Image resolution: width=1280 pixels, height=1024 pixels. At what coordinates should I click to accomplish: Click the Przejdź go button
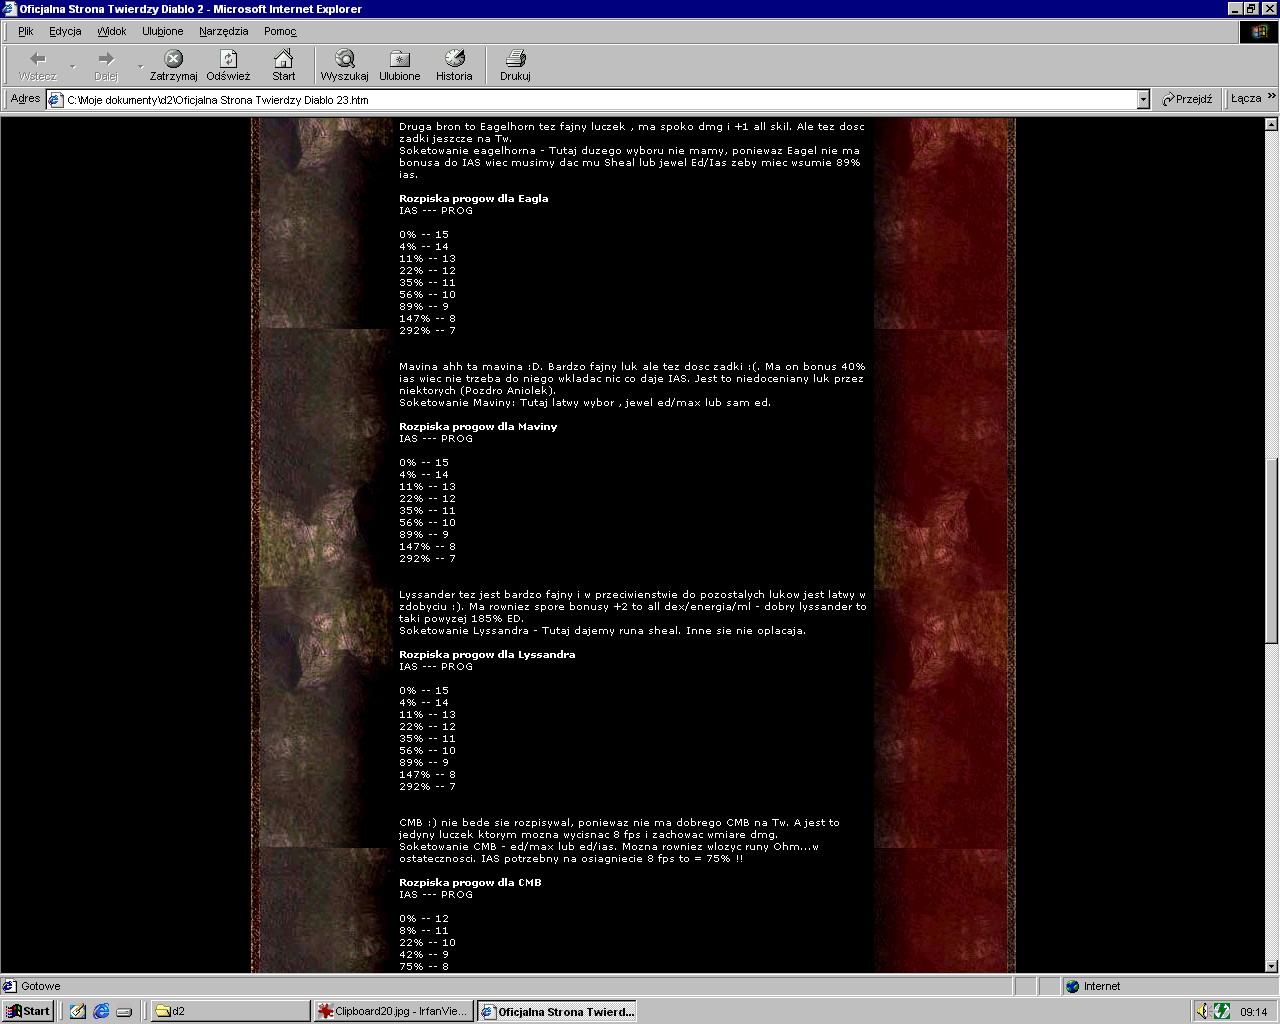1187,99
